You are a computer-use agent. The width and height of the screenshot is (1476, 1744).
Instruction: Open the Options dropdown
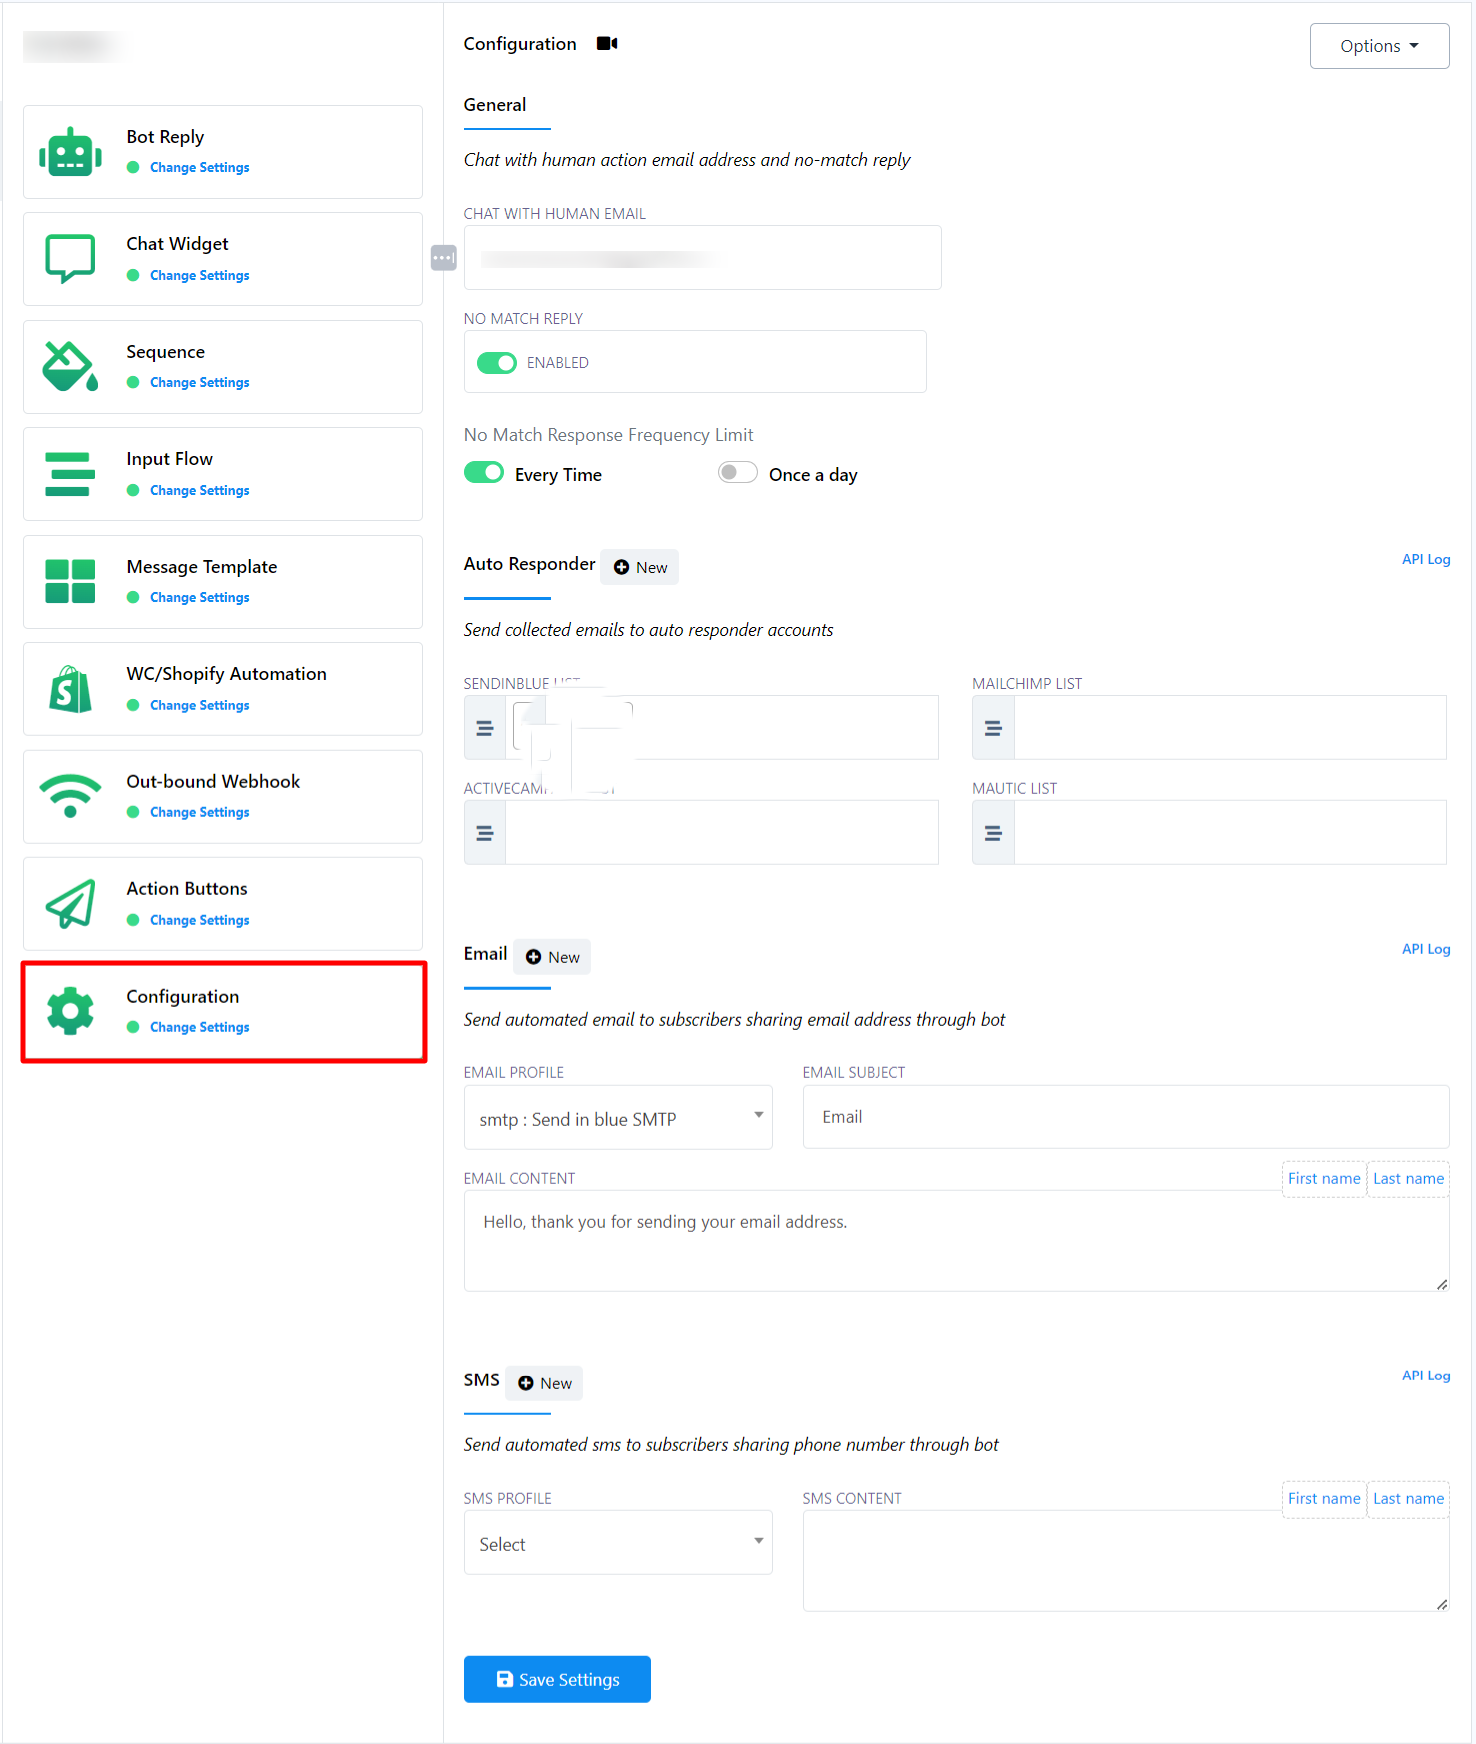click(x=1379, y=46)
